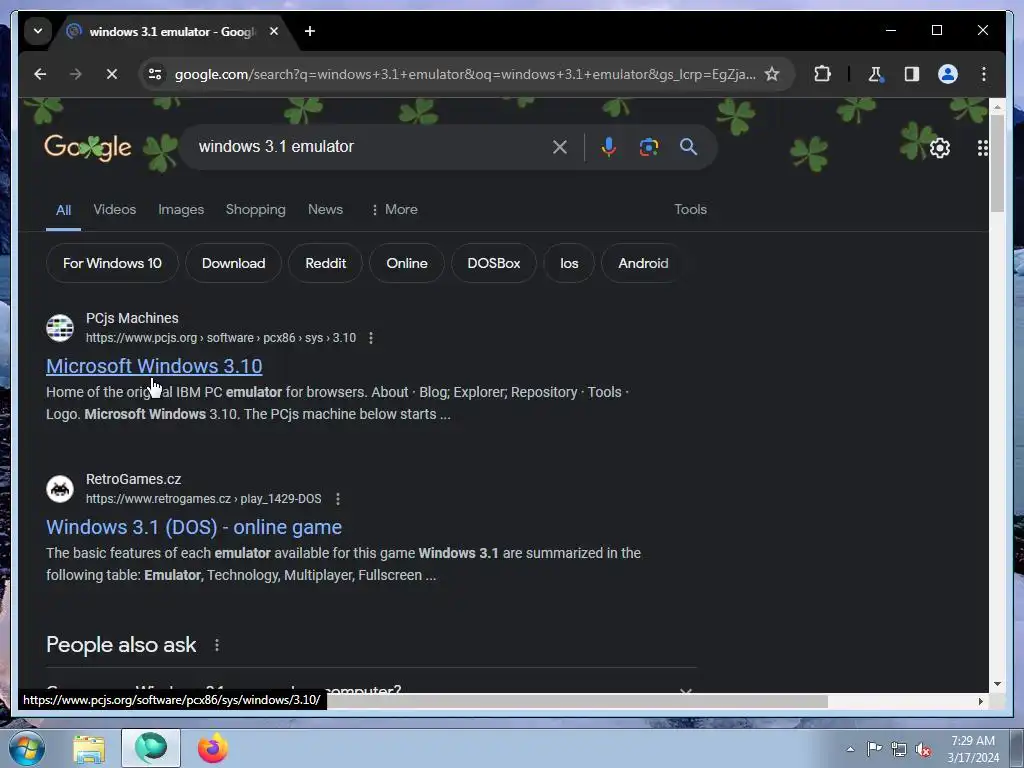
Task: Filter by For Windows 10 chip
Action: [112, 263]
